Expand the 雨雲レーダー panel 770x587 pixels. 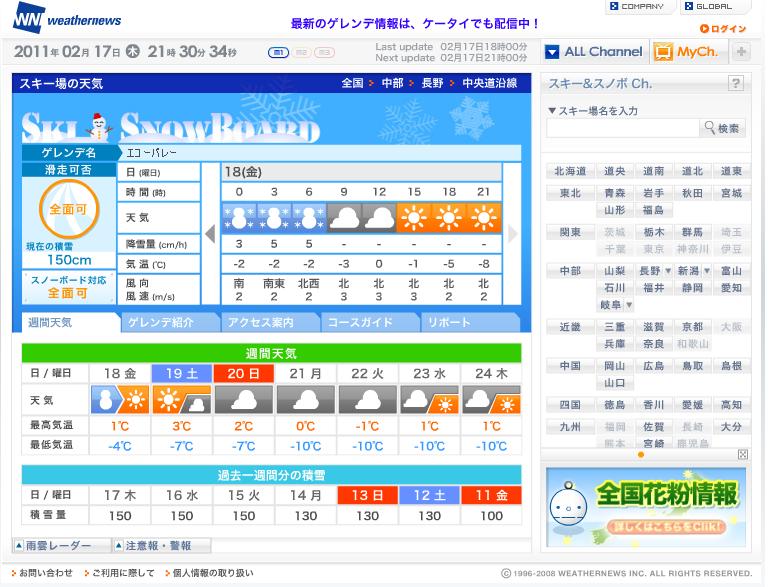(62, 546)
